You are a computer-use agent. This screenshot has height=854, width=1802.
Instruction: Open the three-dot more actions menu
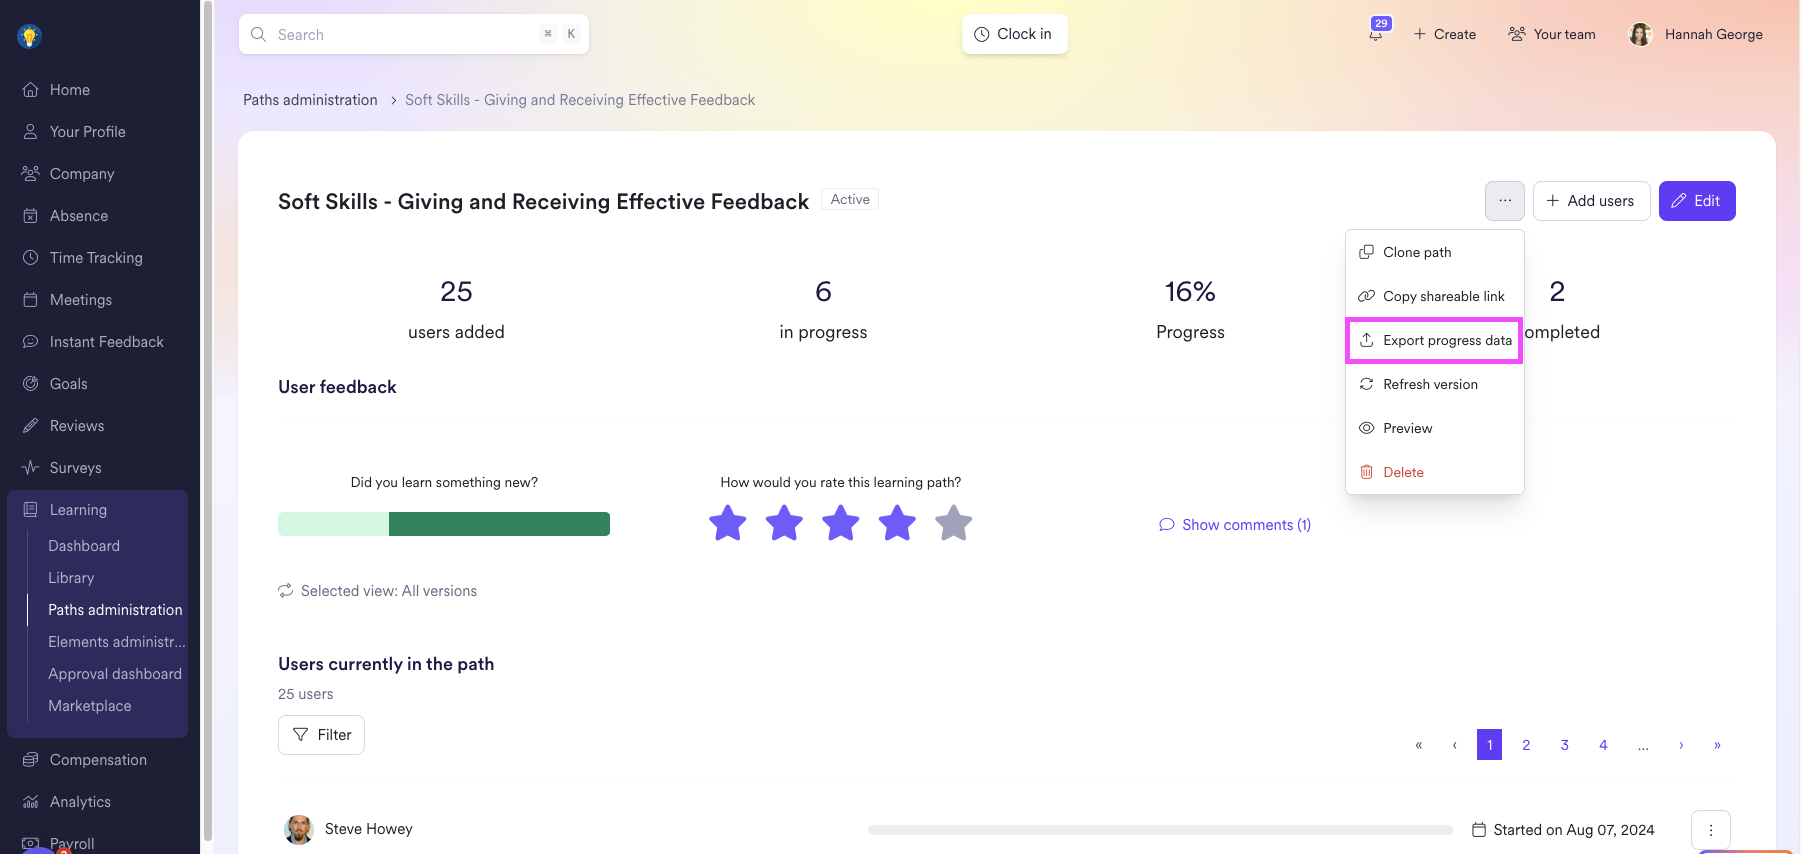click(x=1504, y=201)
